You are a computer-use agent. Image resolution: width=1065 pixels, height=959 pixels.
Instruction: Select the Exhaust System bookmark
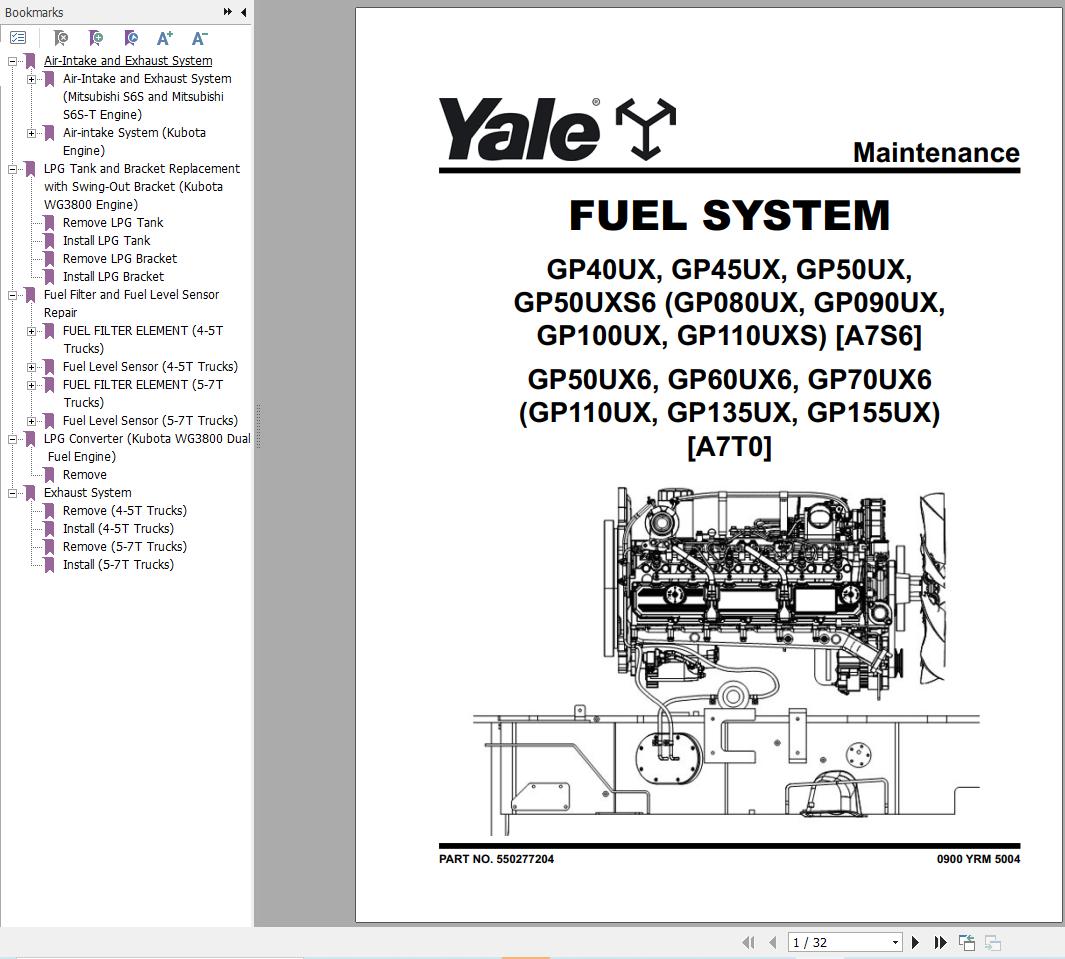pos(87,492)
